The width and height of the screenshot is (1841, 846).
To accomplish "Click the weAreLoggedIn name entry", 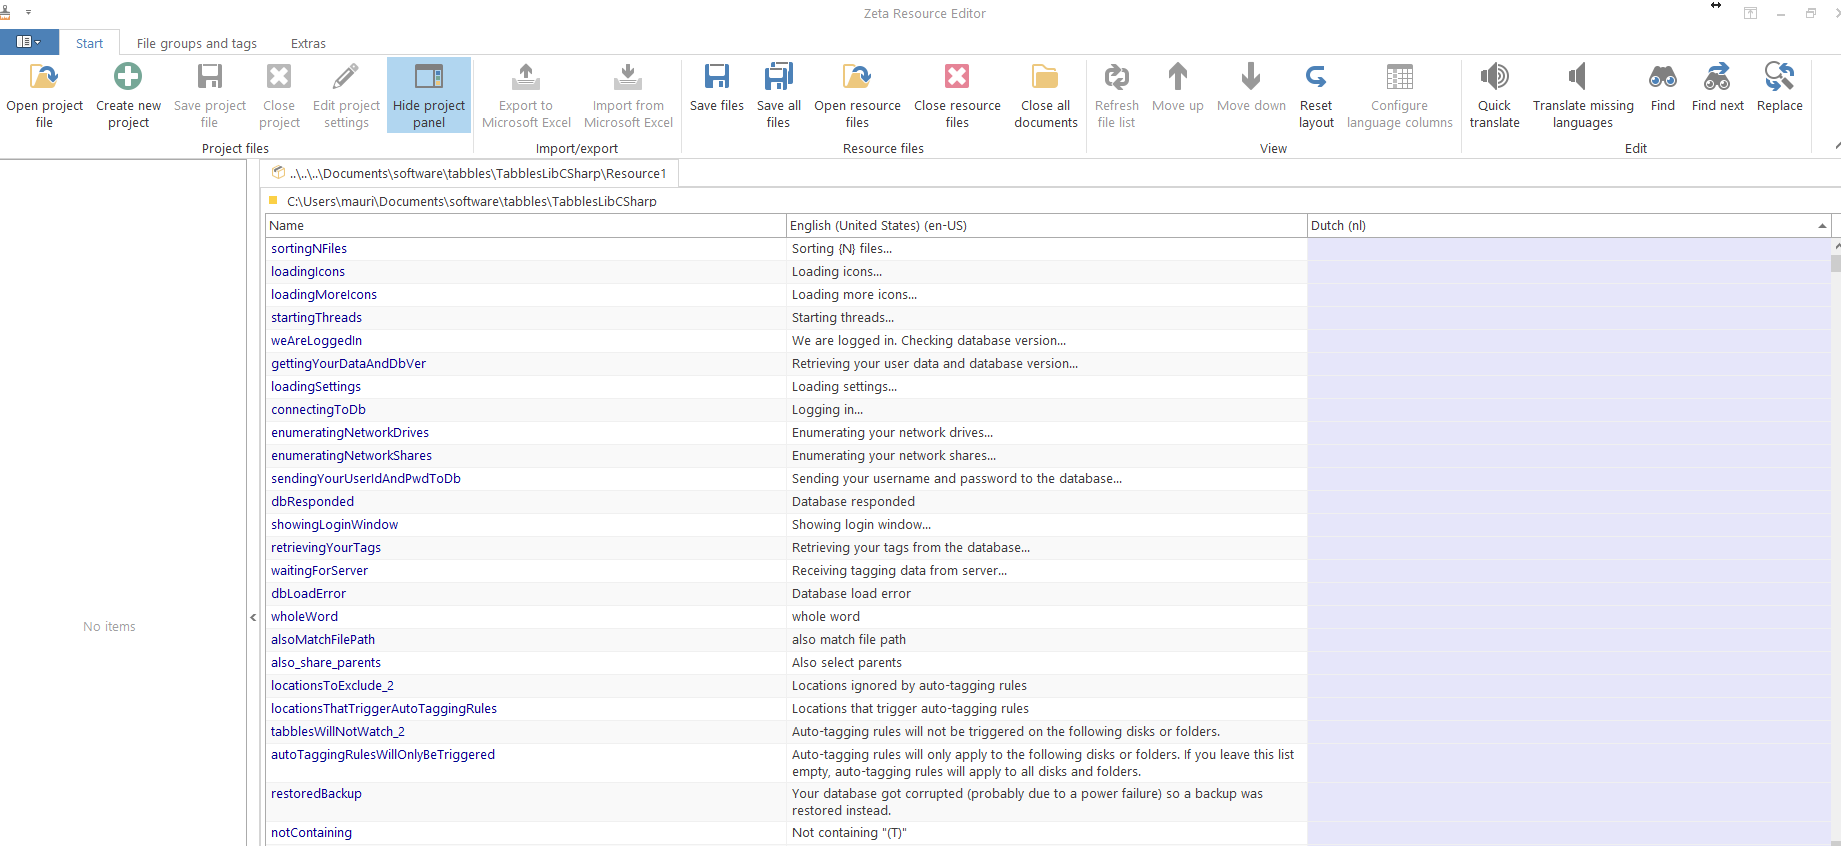I will [x=316, y=341].
